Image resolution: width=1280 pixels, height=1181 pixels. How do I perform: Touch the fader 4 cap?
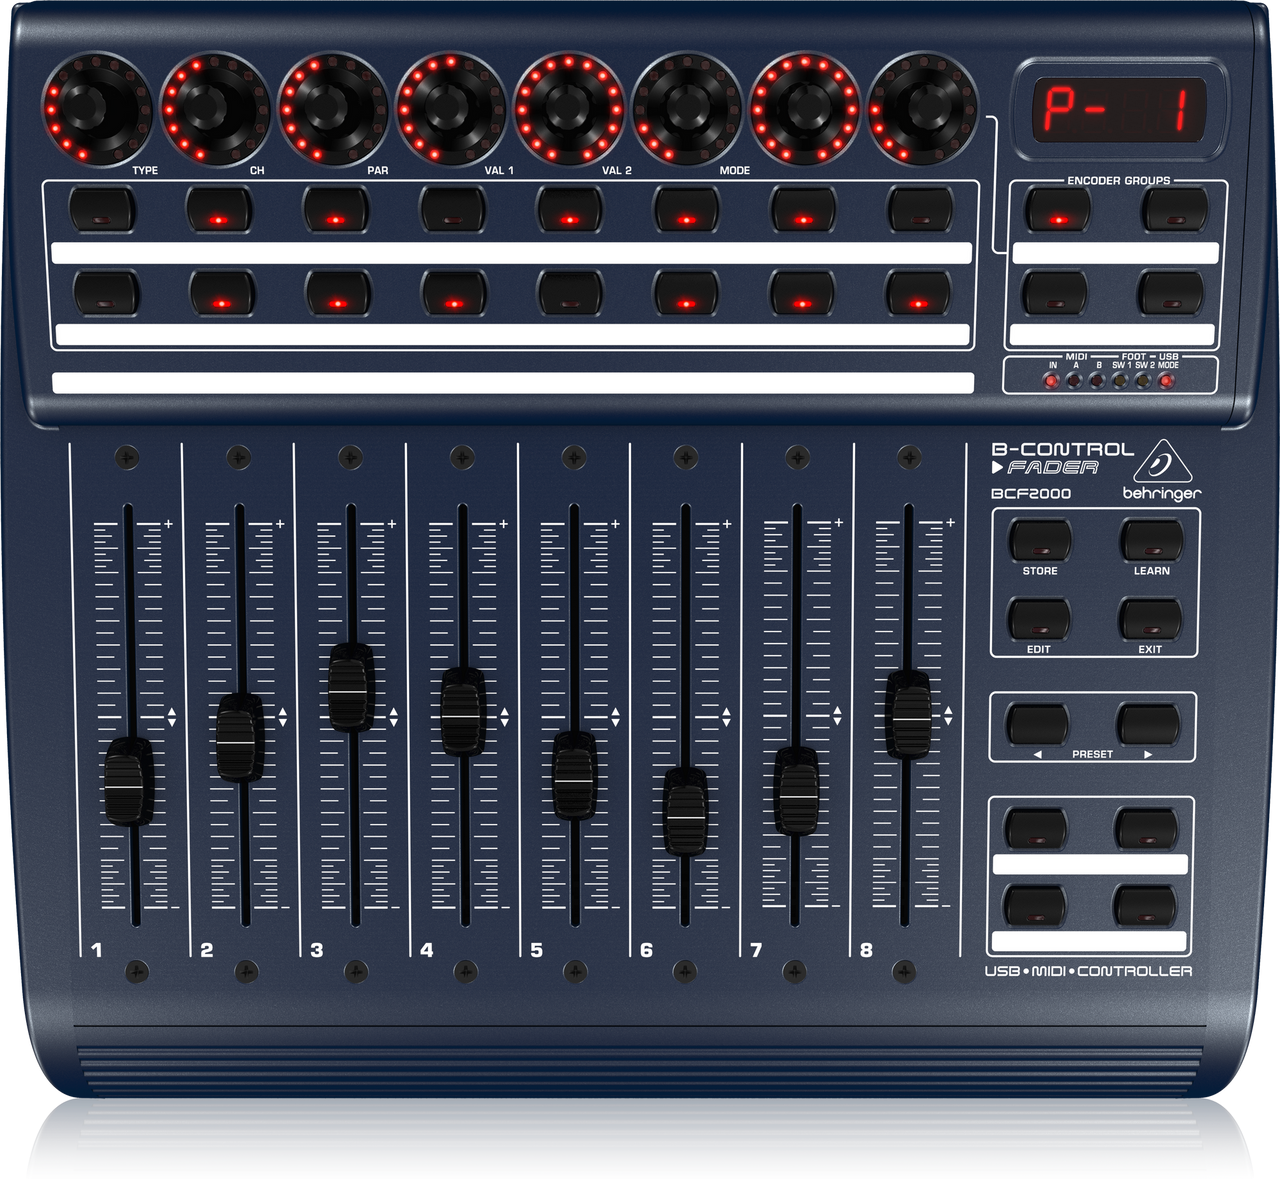point(463,711)
